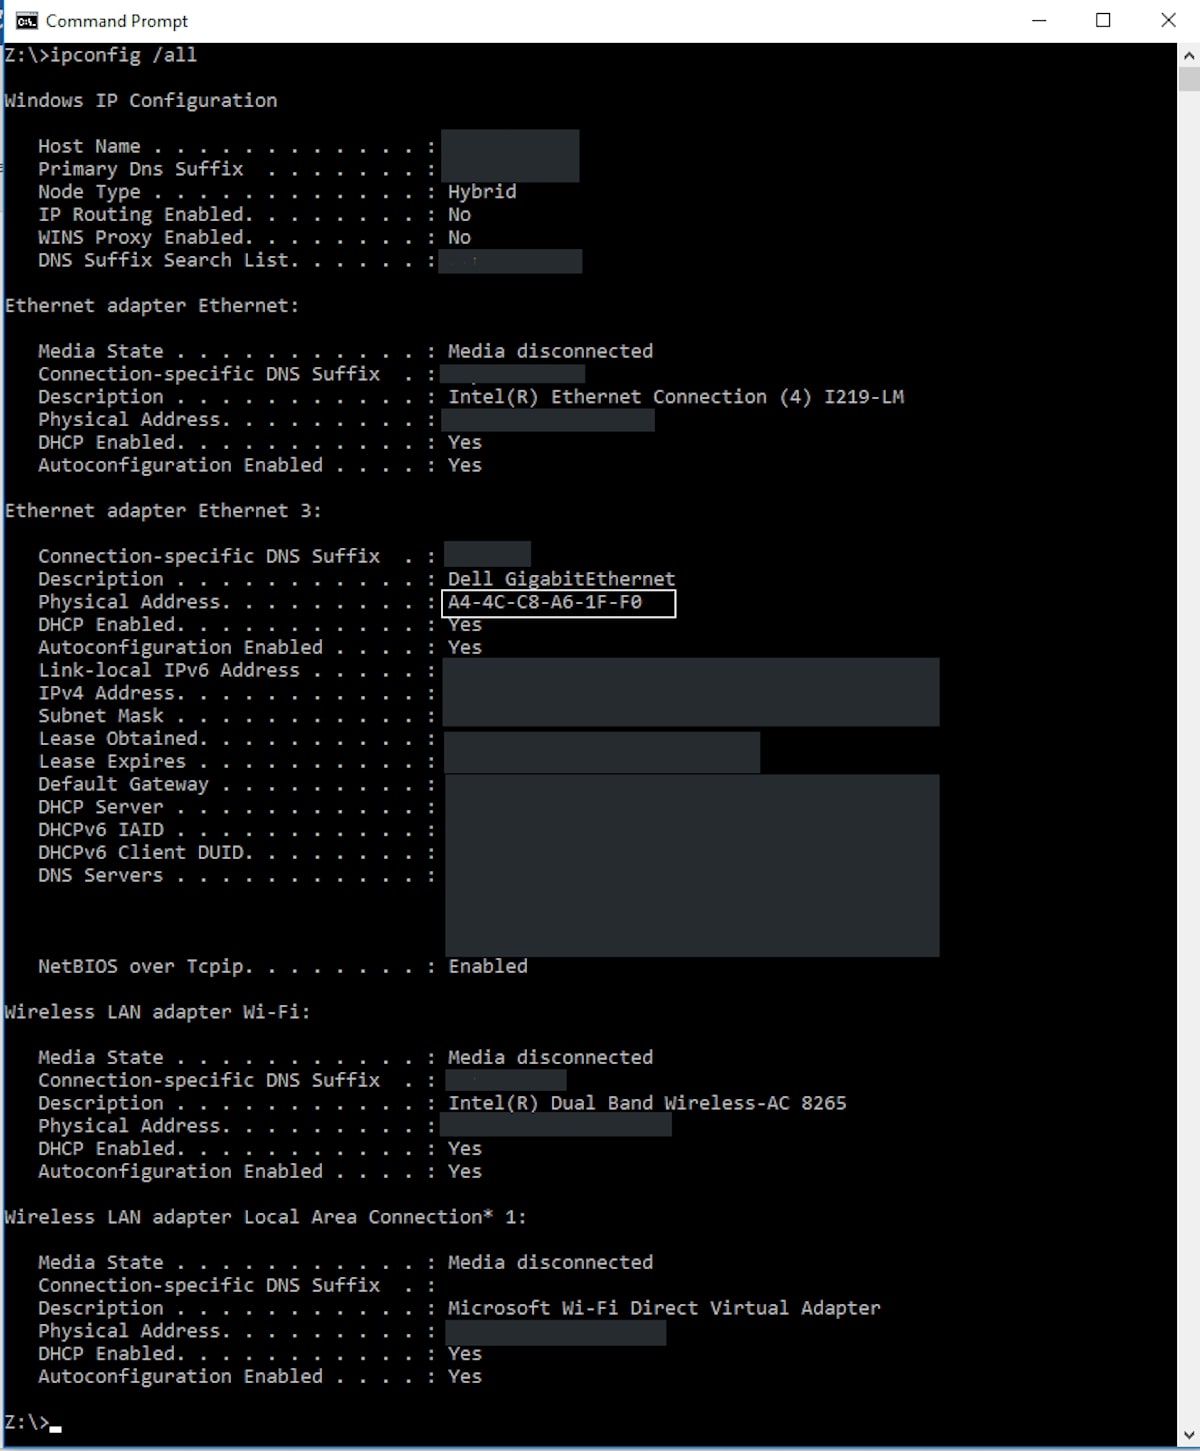
Task: Click "Intel(R) Dual Band Wireless-AC 8265" text
Action: [x=647, y=1103]
